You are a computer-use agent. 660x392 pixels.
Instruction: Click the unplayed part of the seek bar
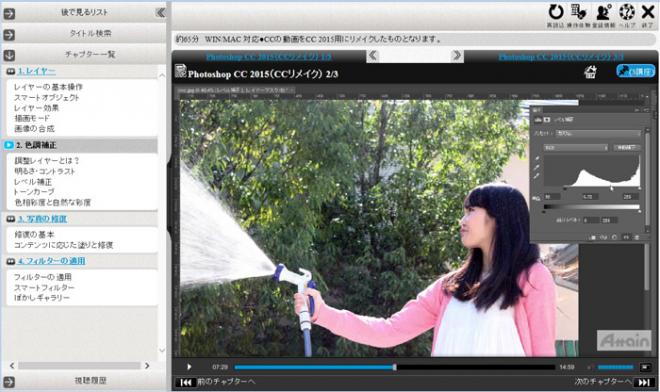click(476, 367)
